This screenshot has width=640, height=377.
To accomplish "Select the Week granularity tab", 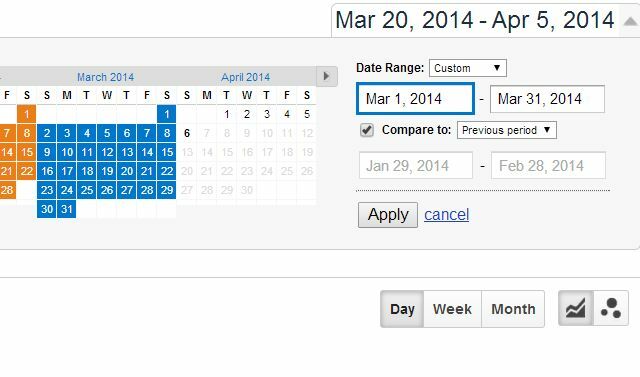I will (x=452, y=309).
